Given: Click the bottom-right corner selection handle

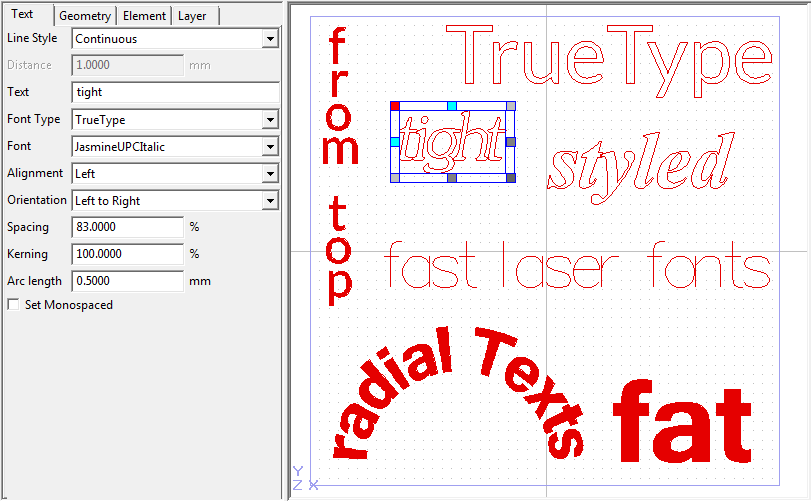Looking at the screenshot, I should (510, 178).
